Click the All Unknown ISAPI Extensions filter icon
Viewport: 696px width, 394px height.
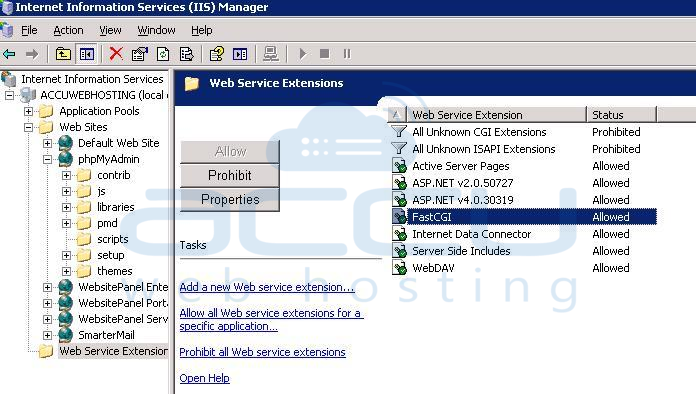pyautogui.click(x=399, y=149)
